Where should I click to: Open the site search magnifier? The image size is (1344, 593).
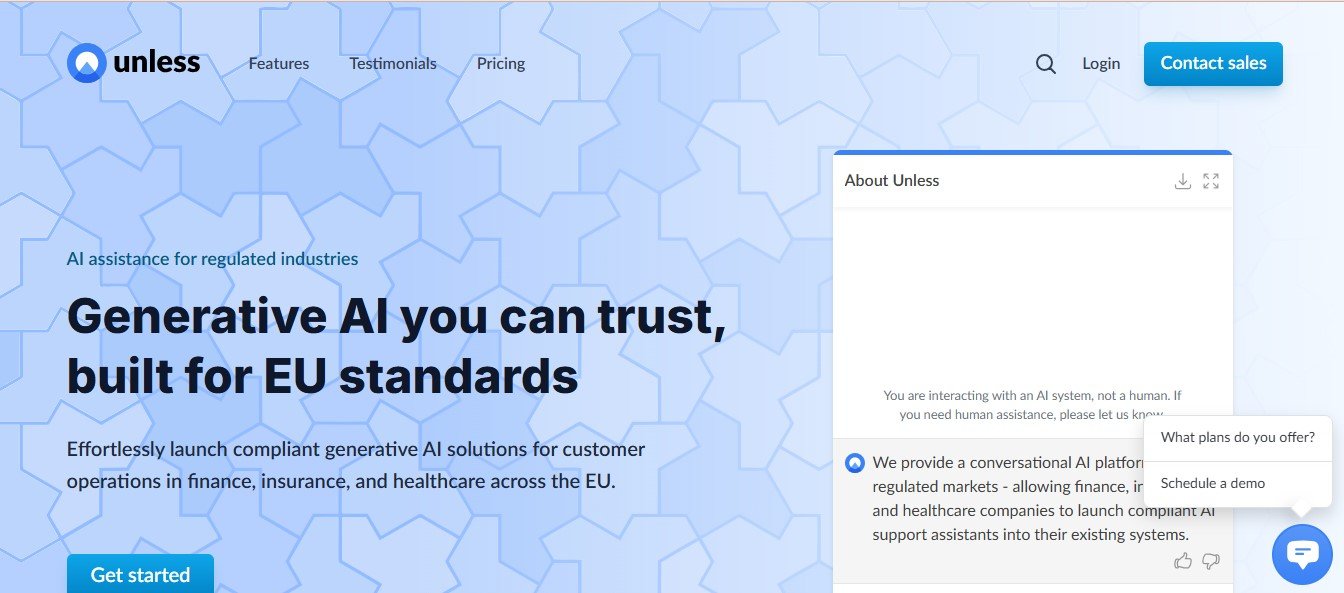[x=1046, y=64]
